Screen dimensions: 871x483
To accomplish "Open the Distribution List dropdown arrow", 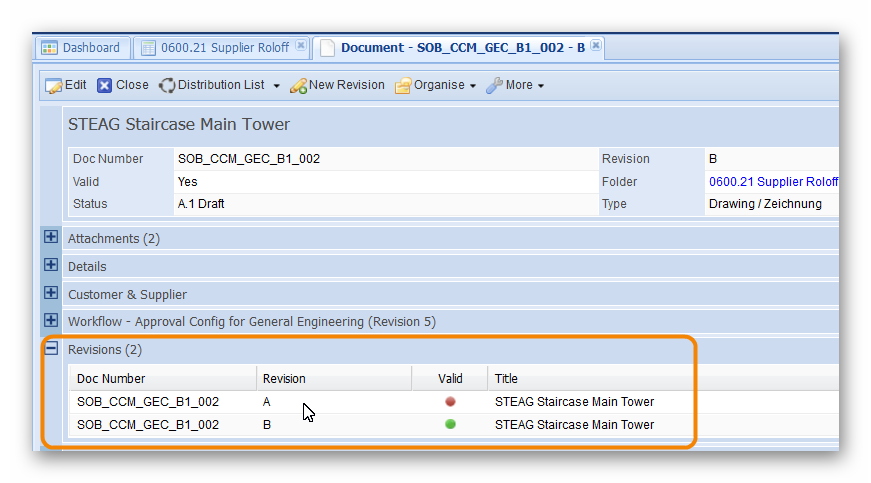I will point(277,87).
